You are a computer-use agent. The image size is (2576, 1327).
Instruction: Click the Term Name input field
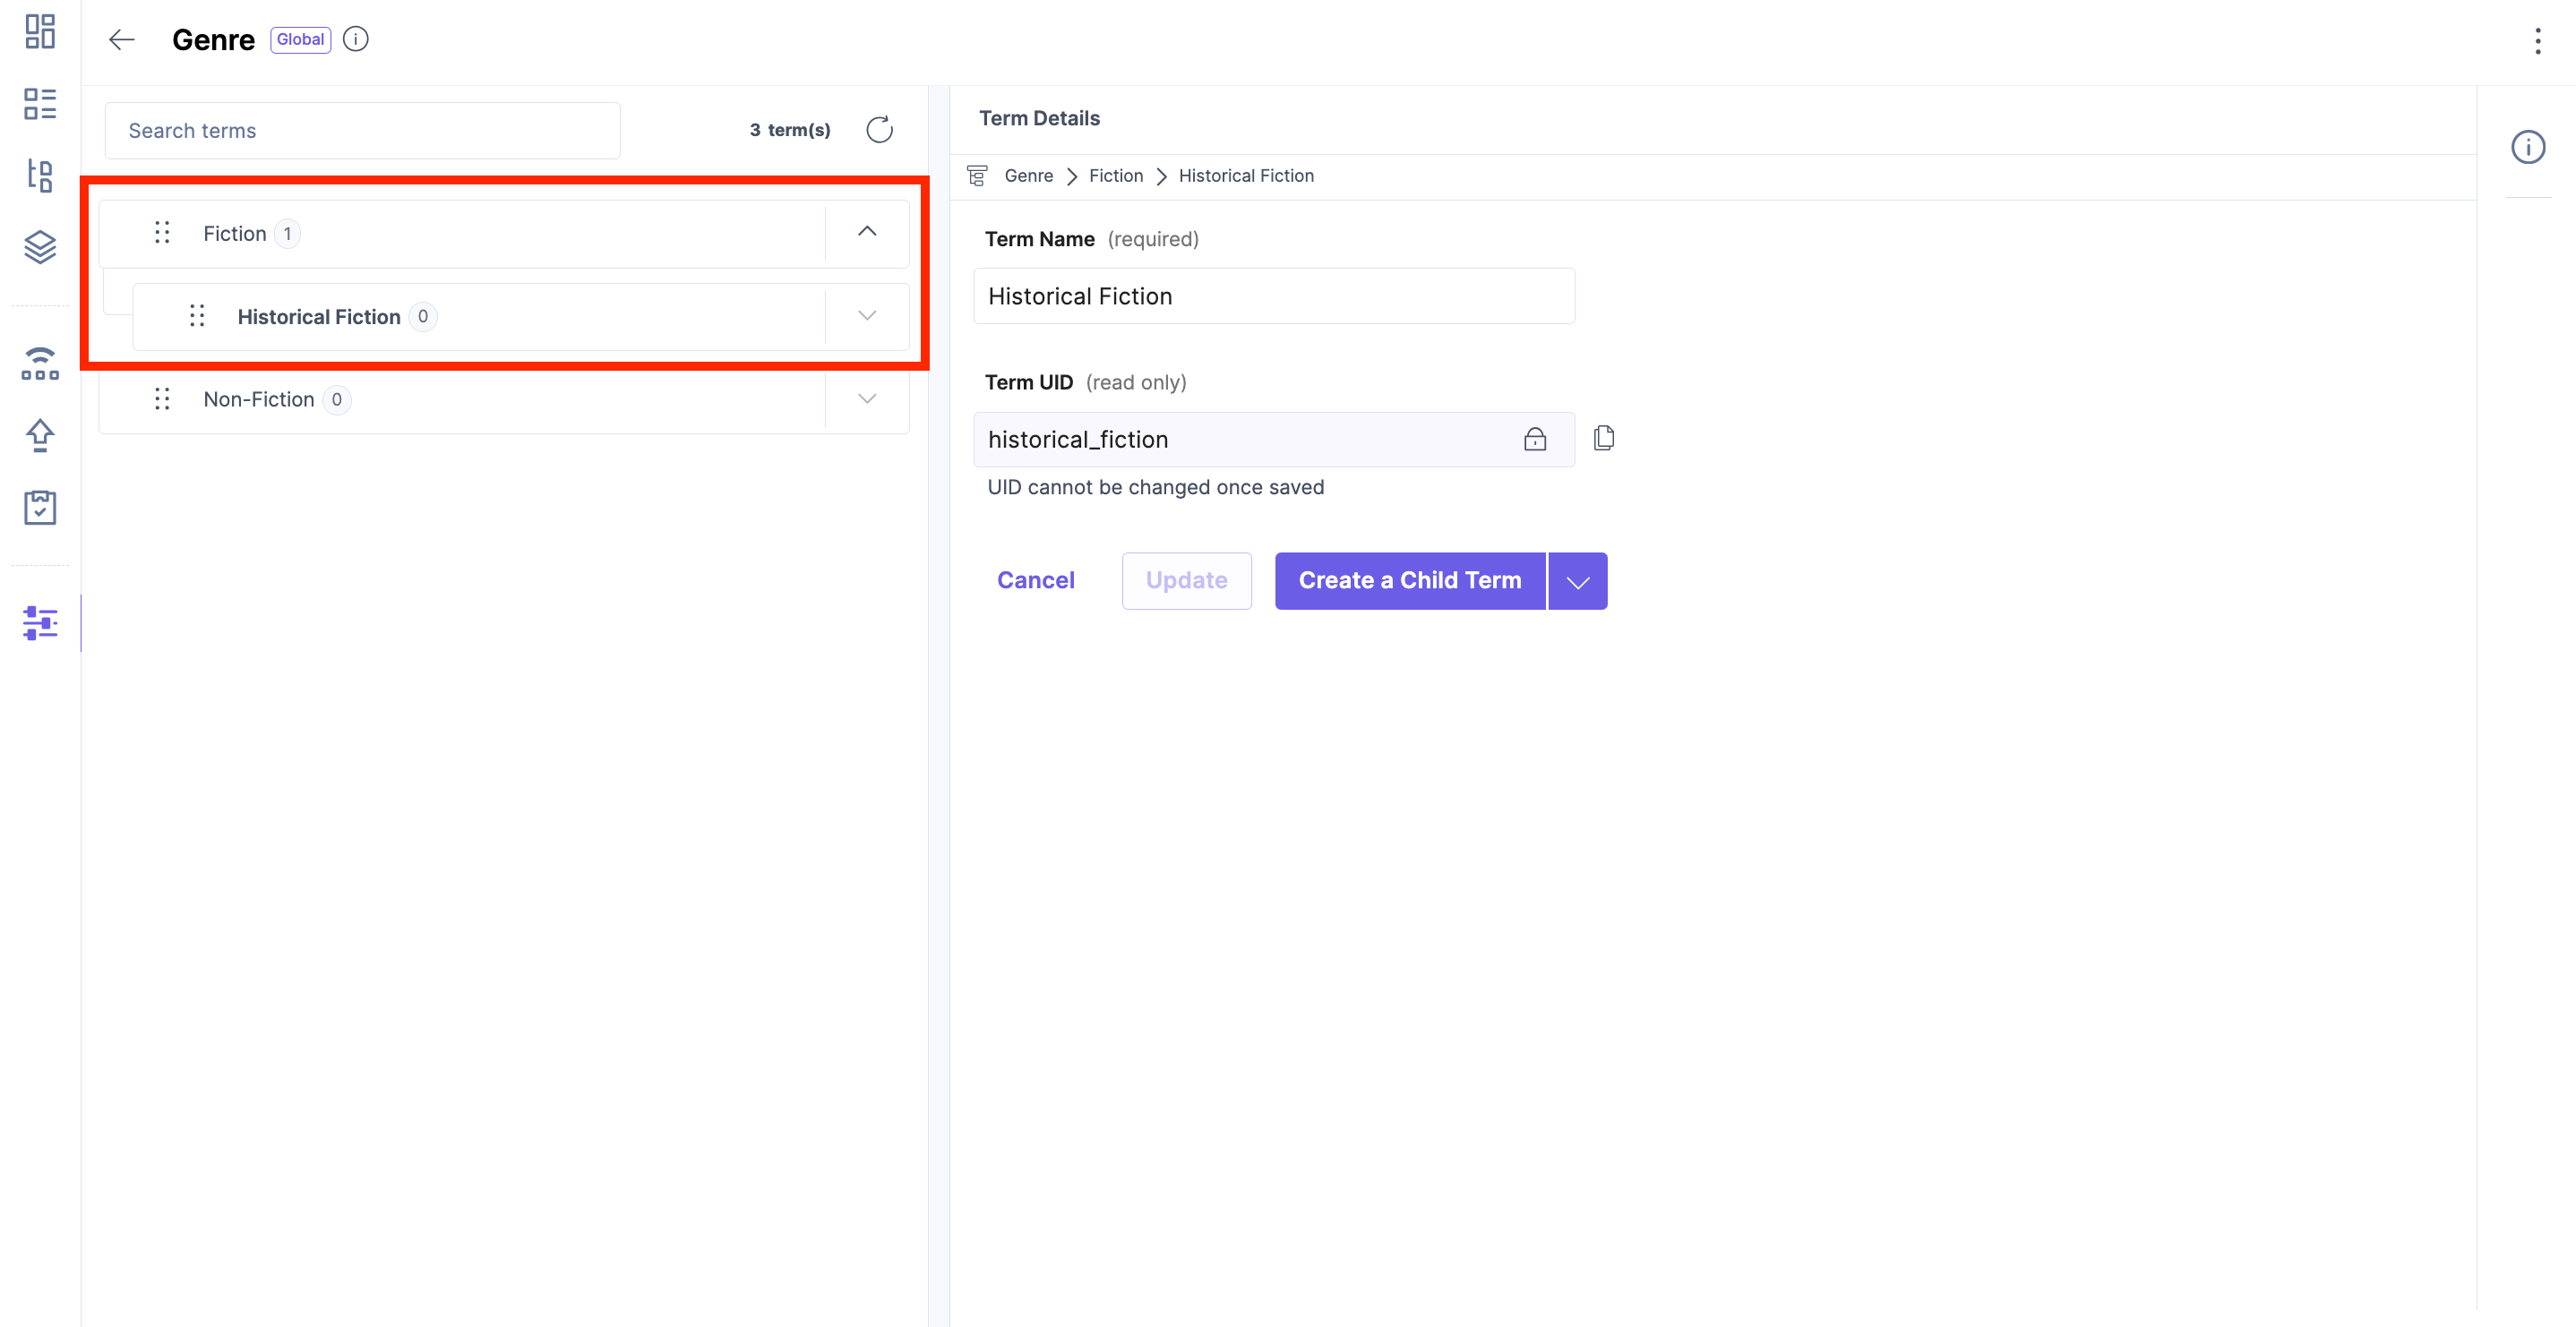click(x=1273, y=296)
